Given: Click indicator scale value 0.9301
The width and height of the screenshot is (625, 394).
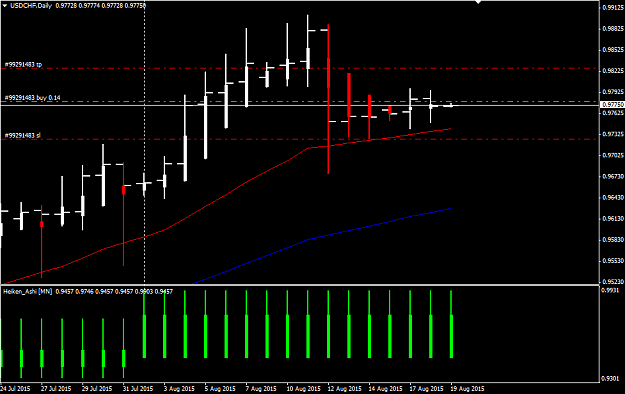Looking at the screenshot, I should click(610, 378).
